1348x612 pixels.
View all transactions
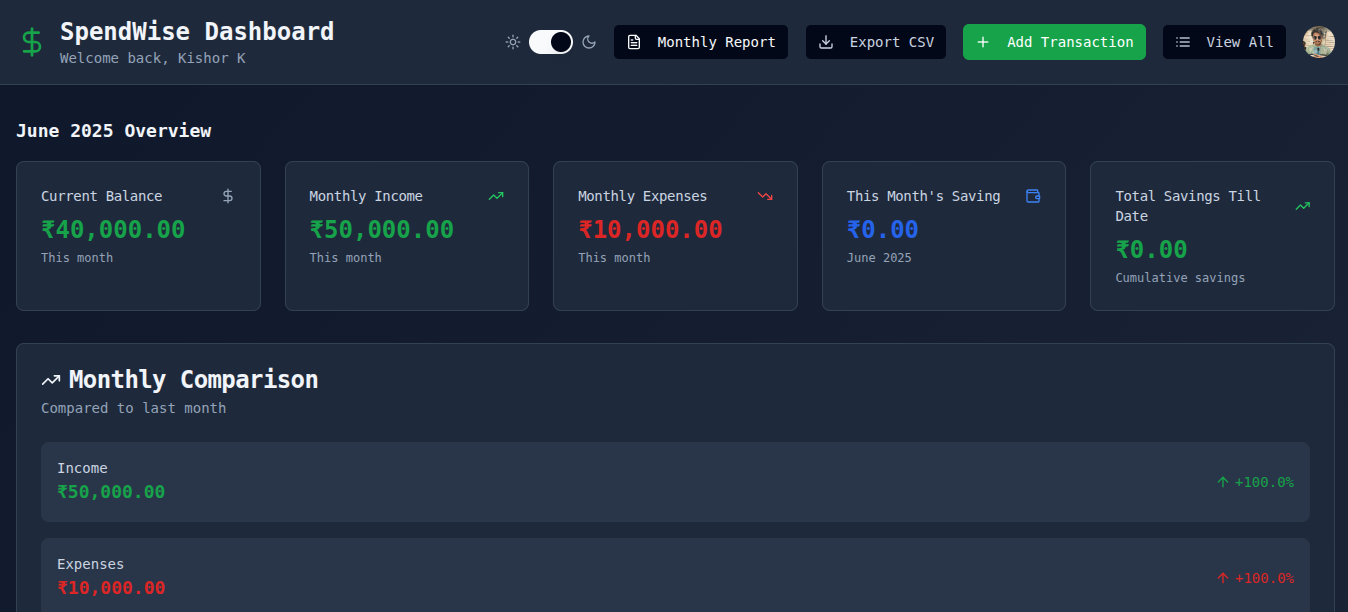[x=1224, y=42]
